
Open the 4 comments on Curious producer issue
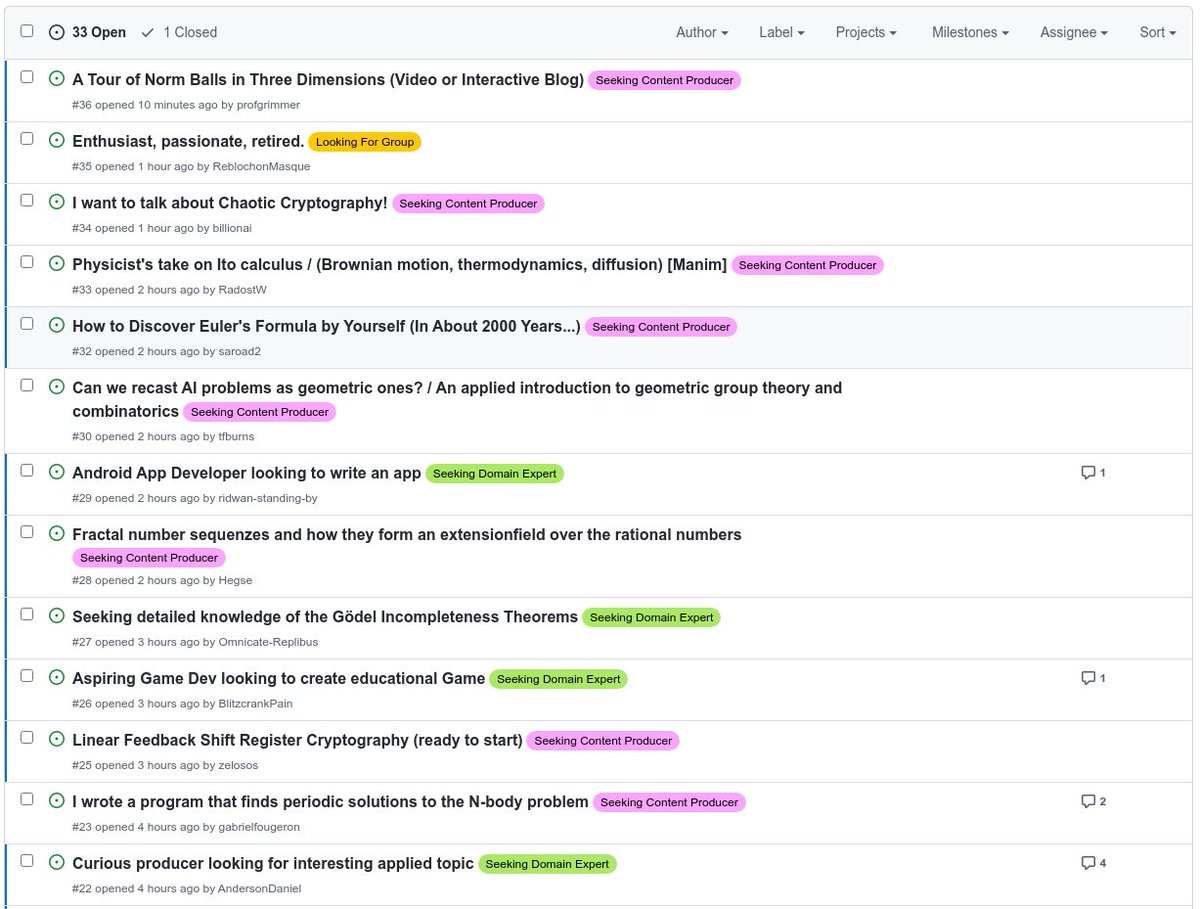1093,863
